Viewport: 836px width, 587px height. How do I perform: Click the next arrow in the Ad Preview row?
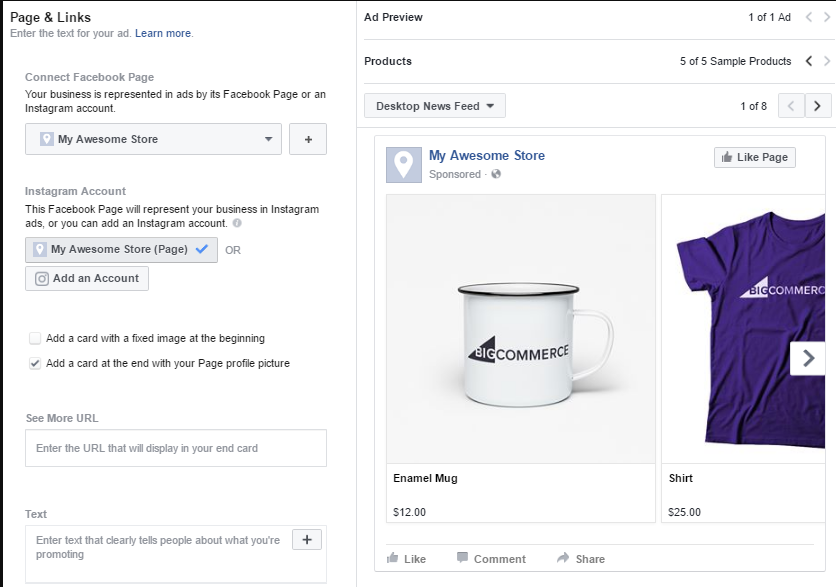826,17
